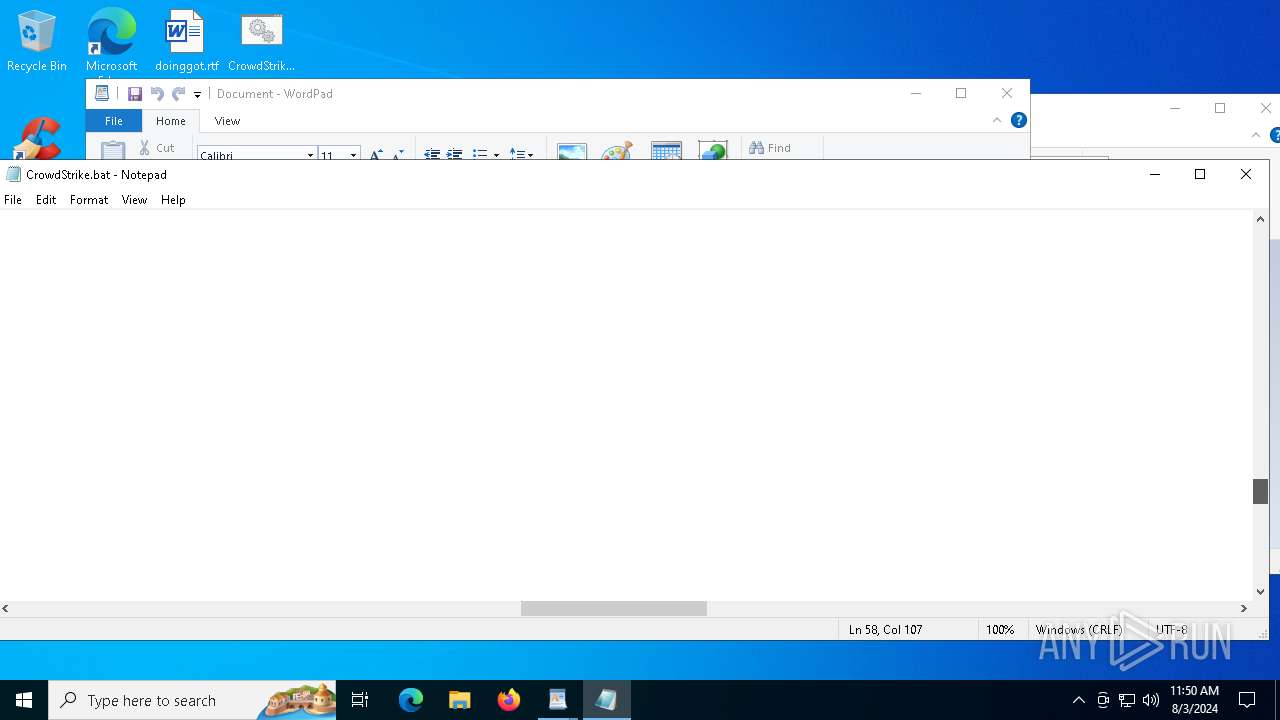Click the WordPad Redo icon

pos(178,94)
